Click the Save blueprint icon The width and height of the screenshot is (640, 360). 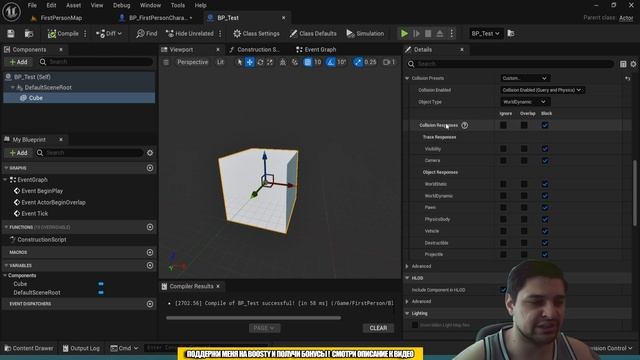11,33
